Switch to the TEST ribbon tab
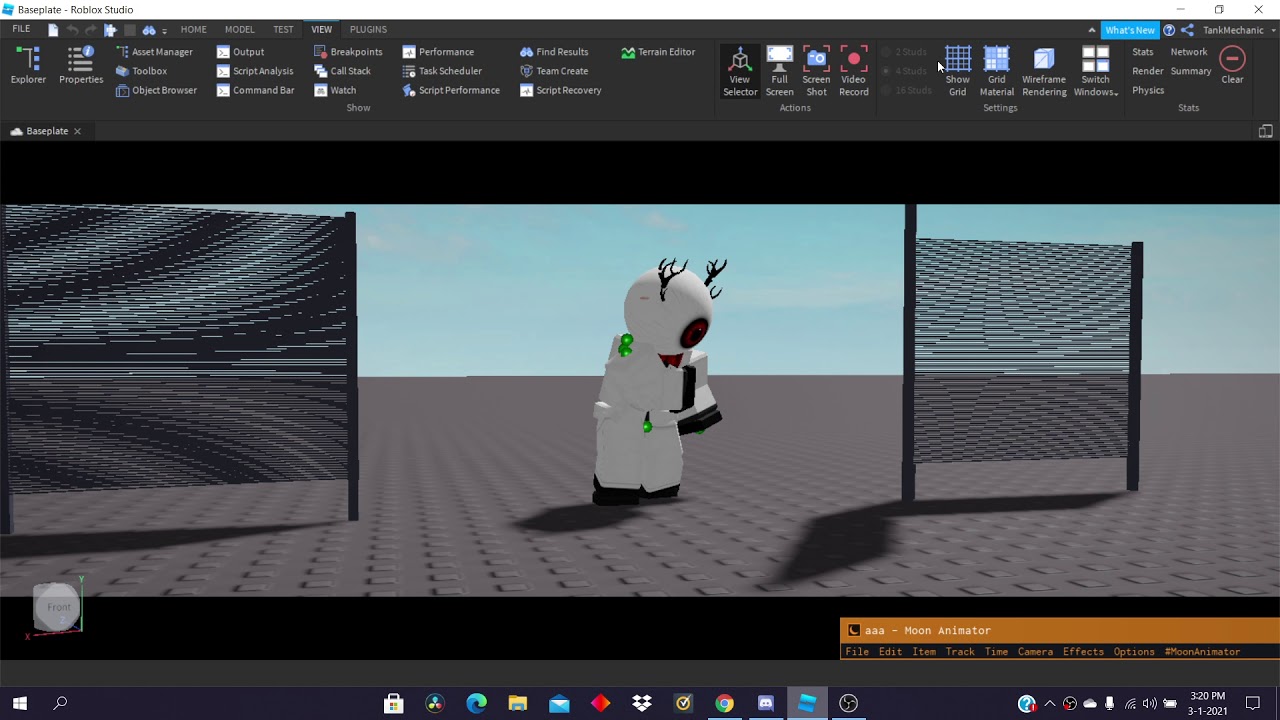Viewport: 1280px width, 720px height. click(283, 29)
